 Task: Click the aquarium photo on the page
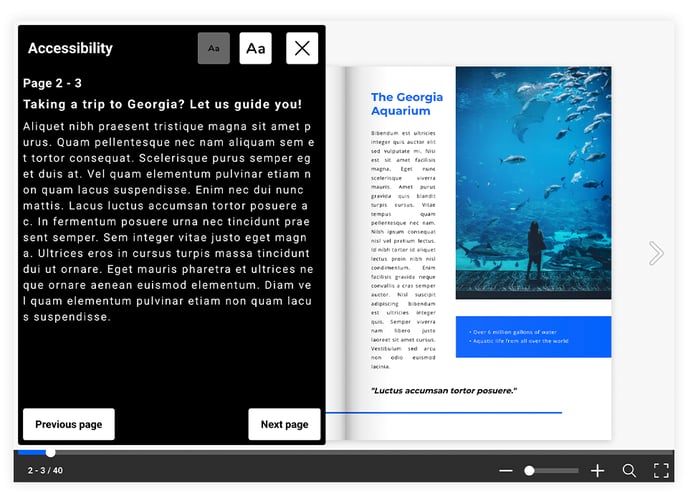(533, 183)
